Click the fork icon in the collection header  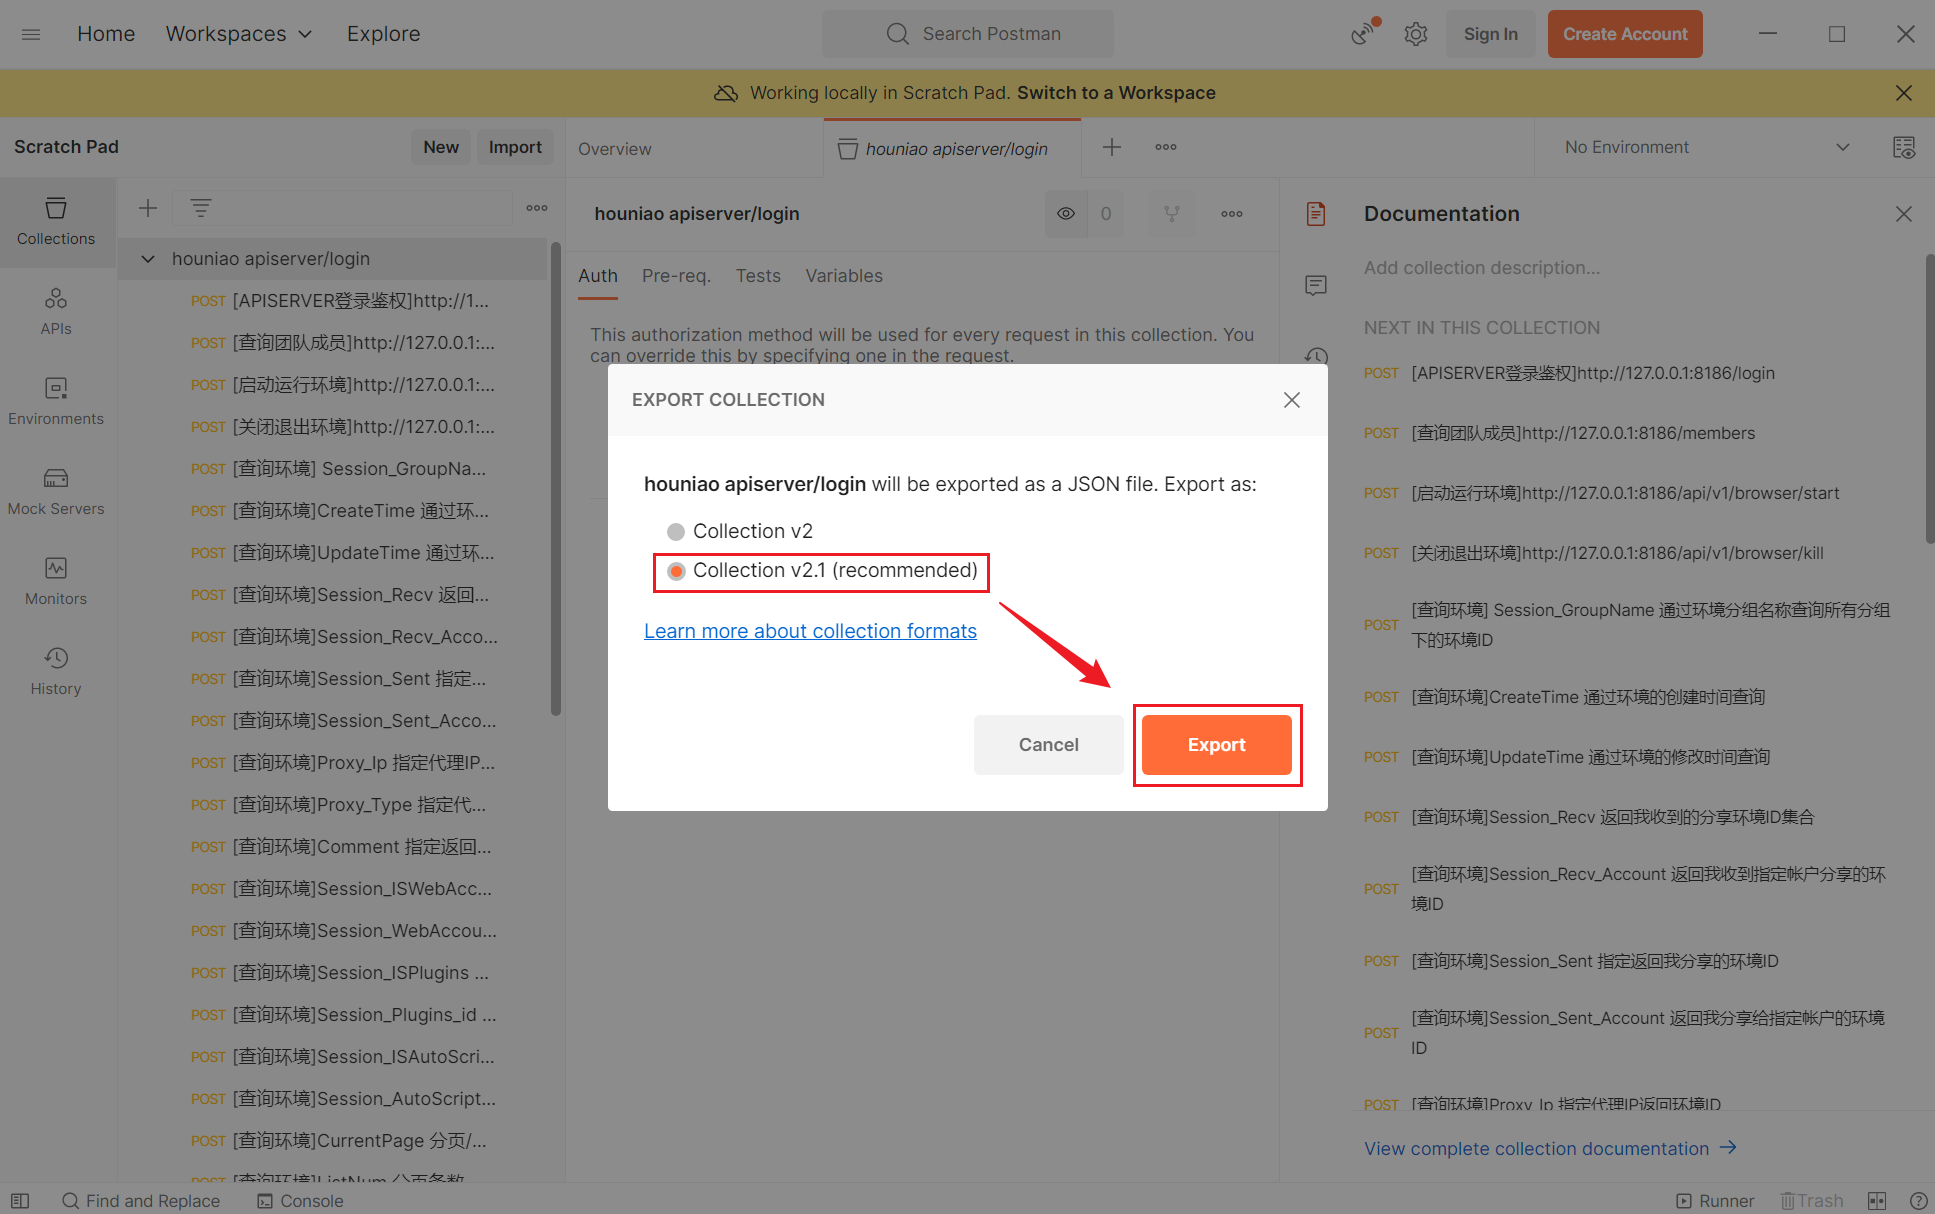[1171, 214]
